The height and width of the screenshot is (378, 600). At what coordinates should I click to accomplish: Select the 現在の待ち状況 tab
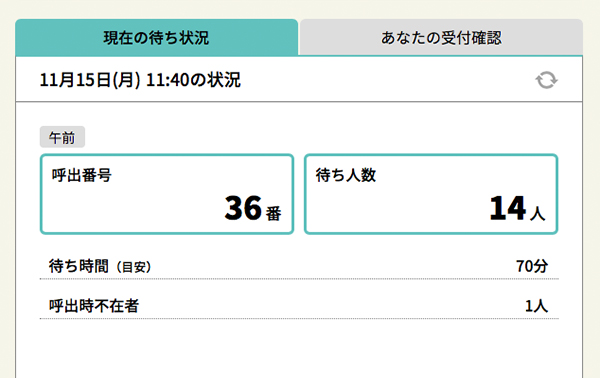coord(157,37)
